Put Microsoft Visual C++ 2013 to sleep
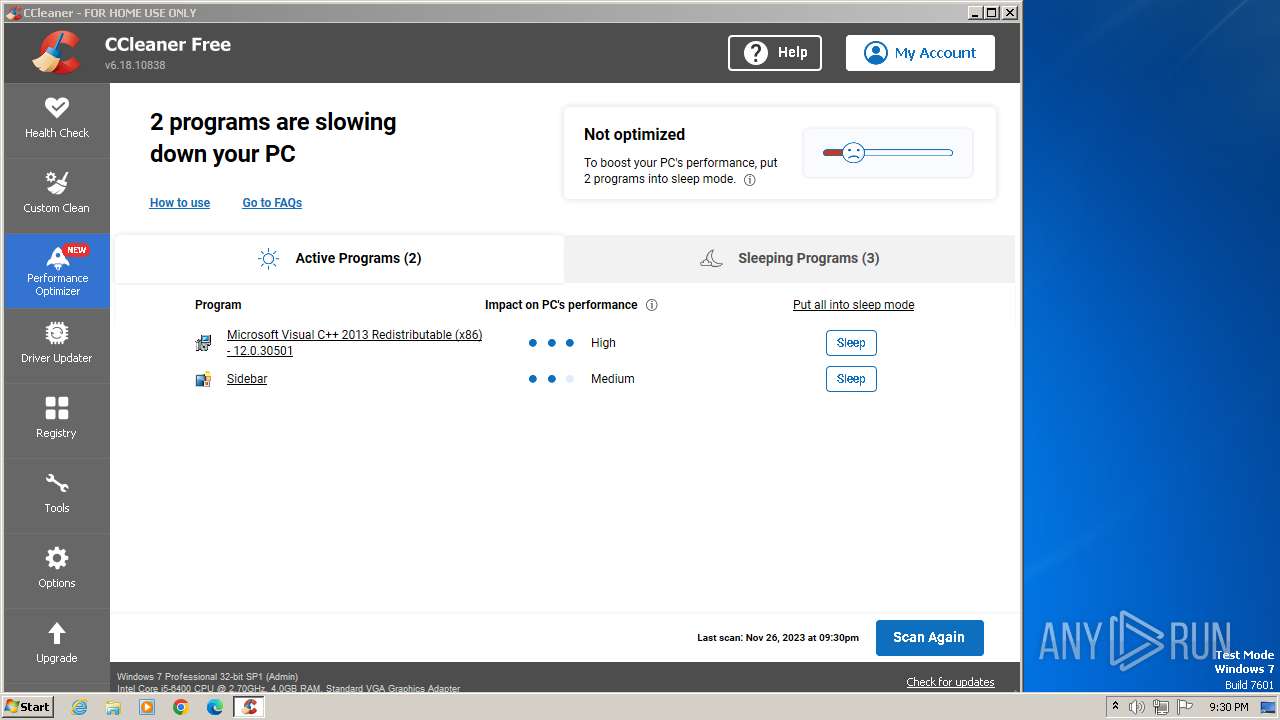Viewport: 1280px width, 720px height. (851, 343)
